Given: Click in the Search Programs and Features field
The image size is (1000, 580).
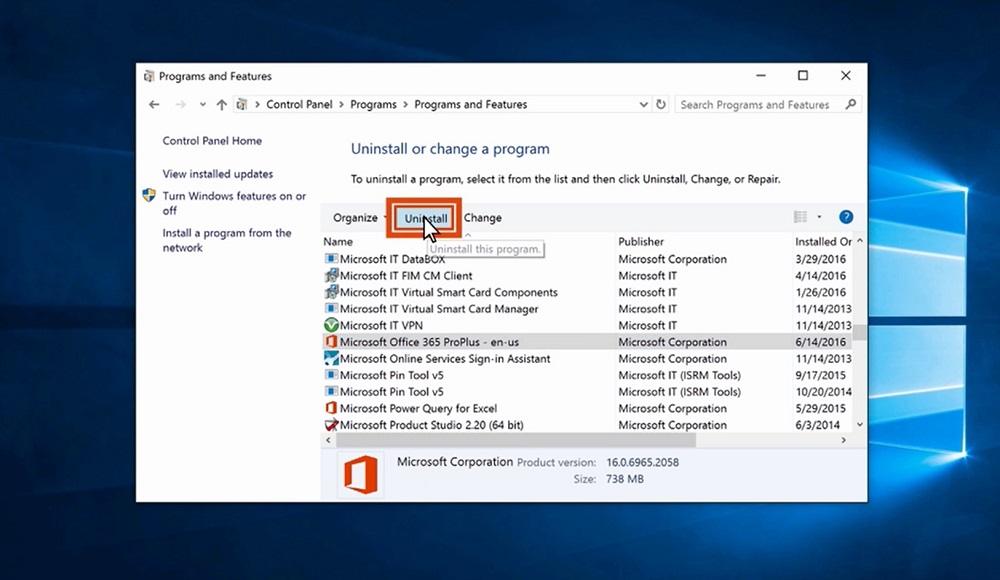Looking at the screenshot, I should tap(758, 104).
